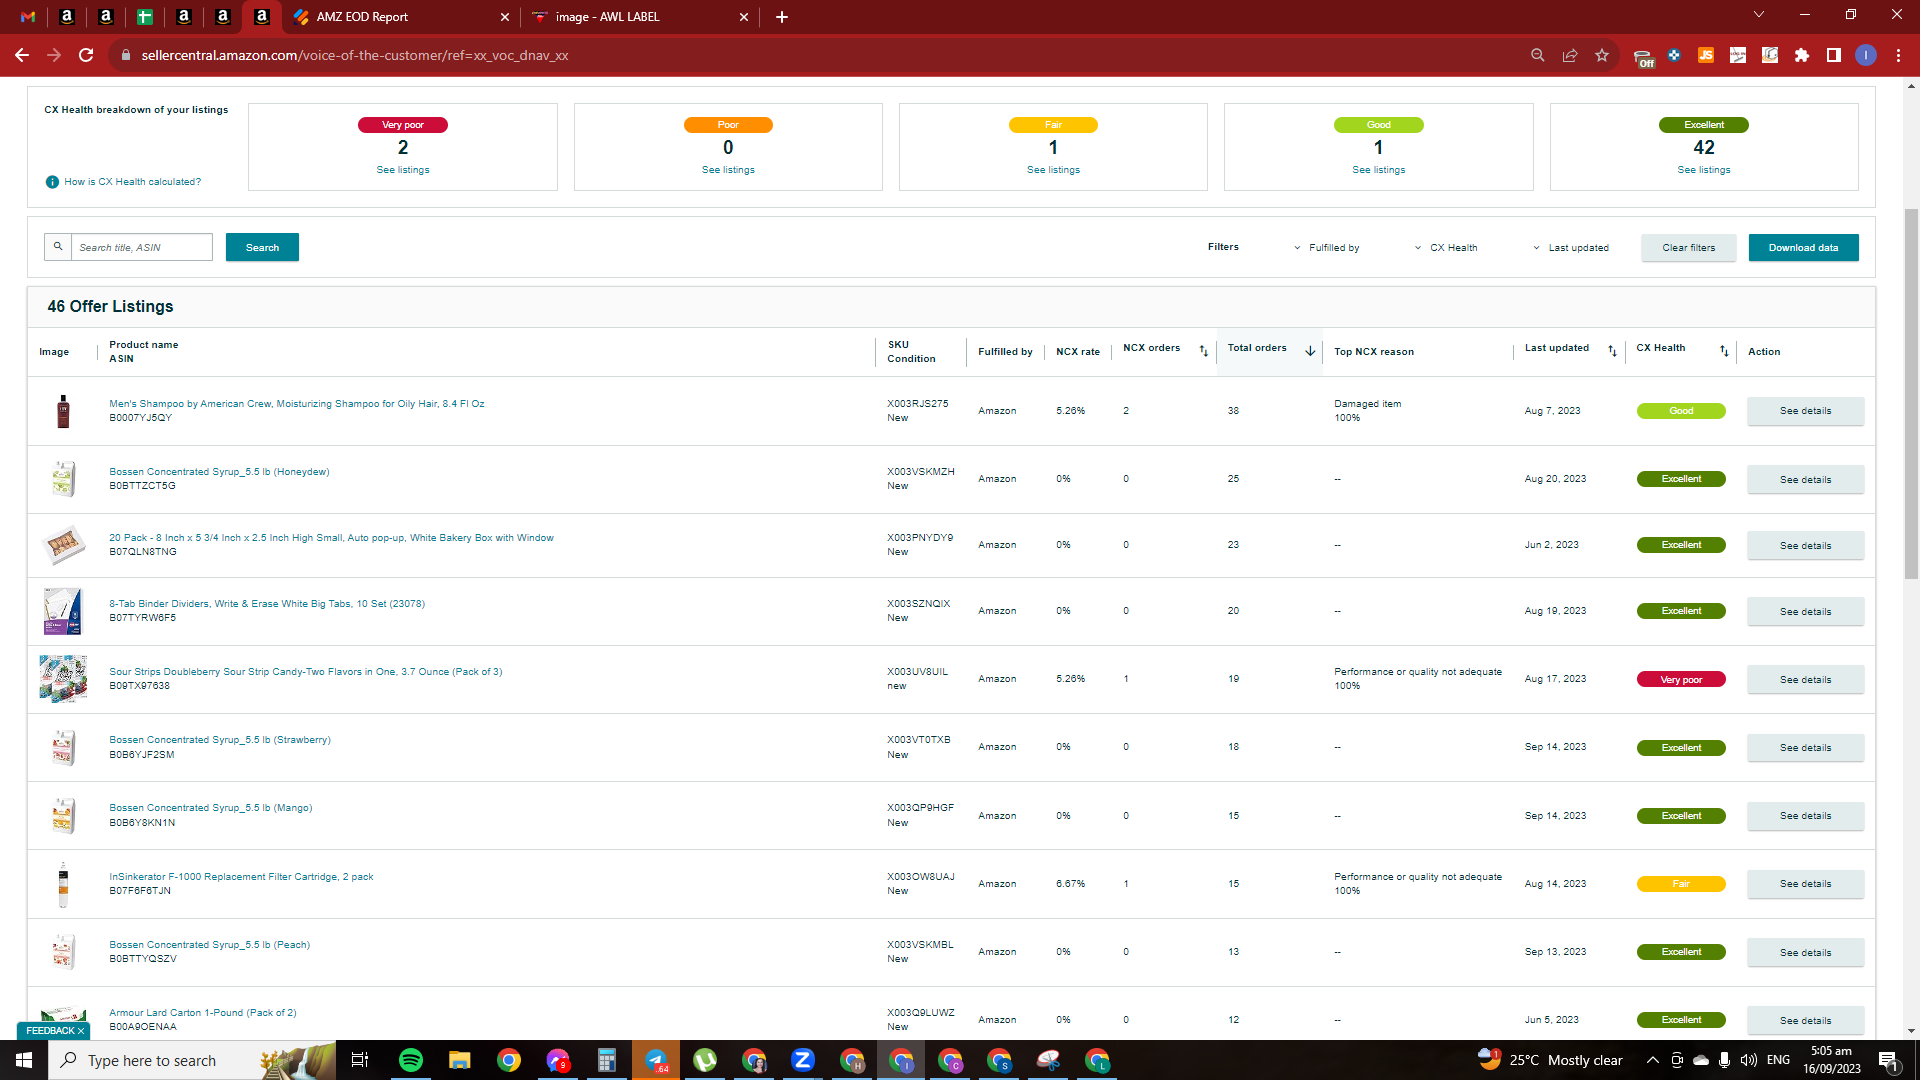Open the Windows Start menu
Viewport: 1920px width, 1080px height.
point(24,1060)
